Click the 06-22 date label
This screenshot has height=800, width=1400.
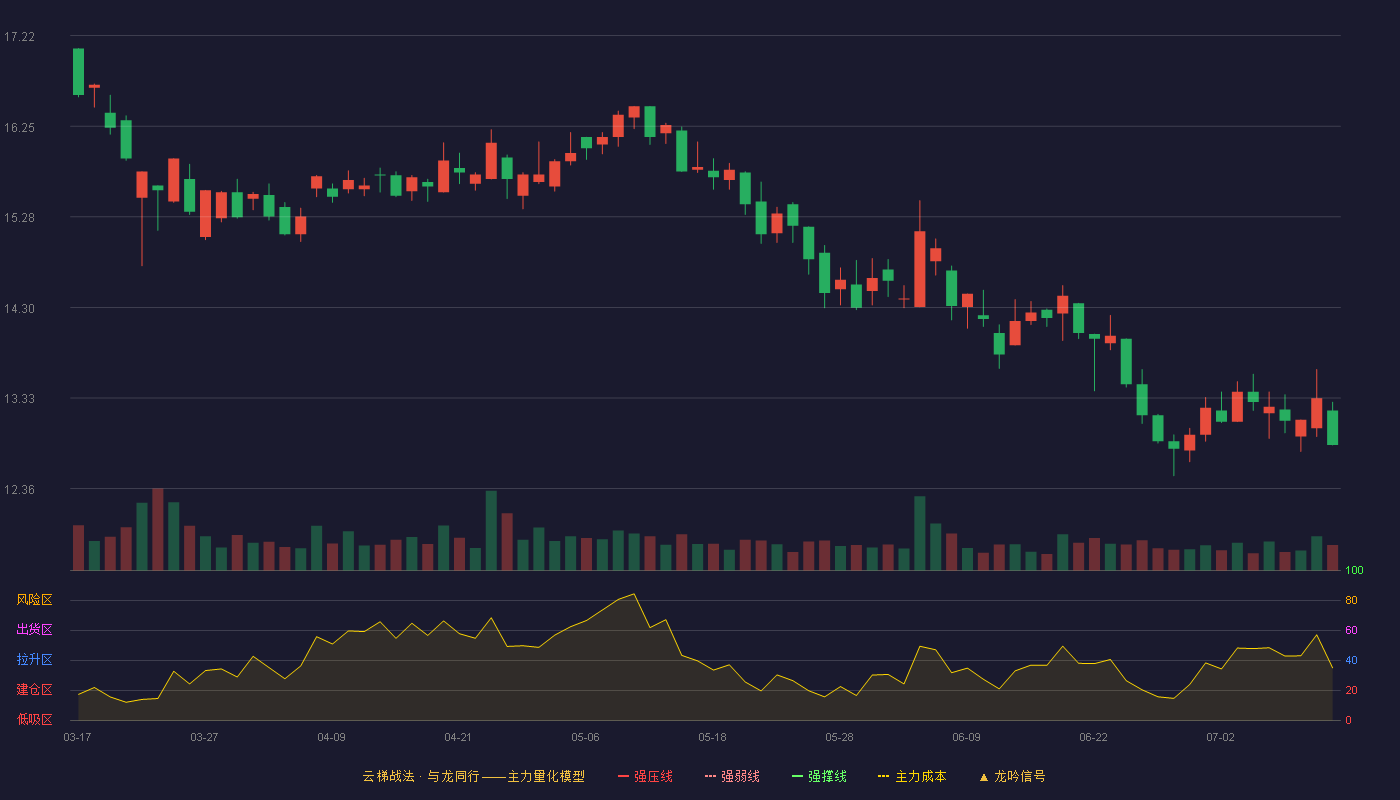pyautogui.click(x=1093, y=737)
